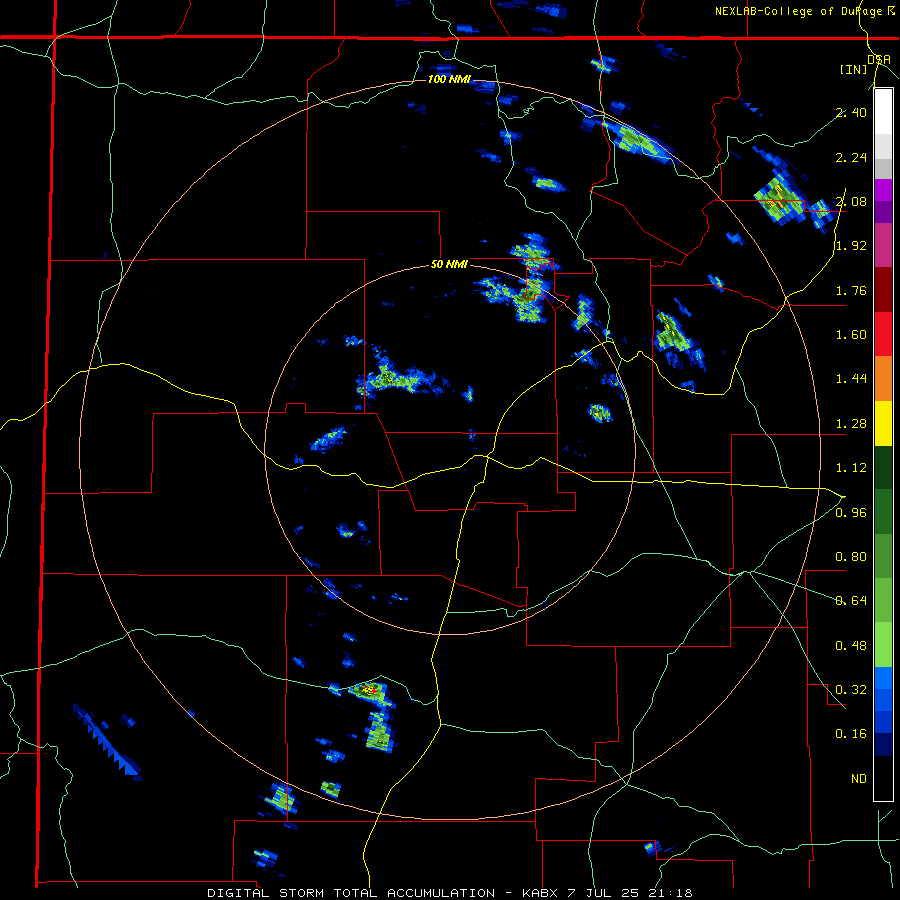Click the light blue swatch near 0.32

pos(883,678)
